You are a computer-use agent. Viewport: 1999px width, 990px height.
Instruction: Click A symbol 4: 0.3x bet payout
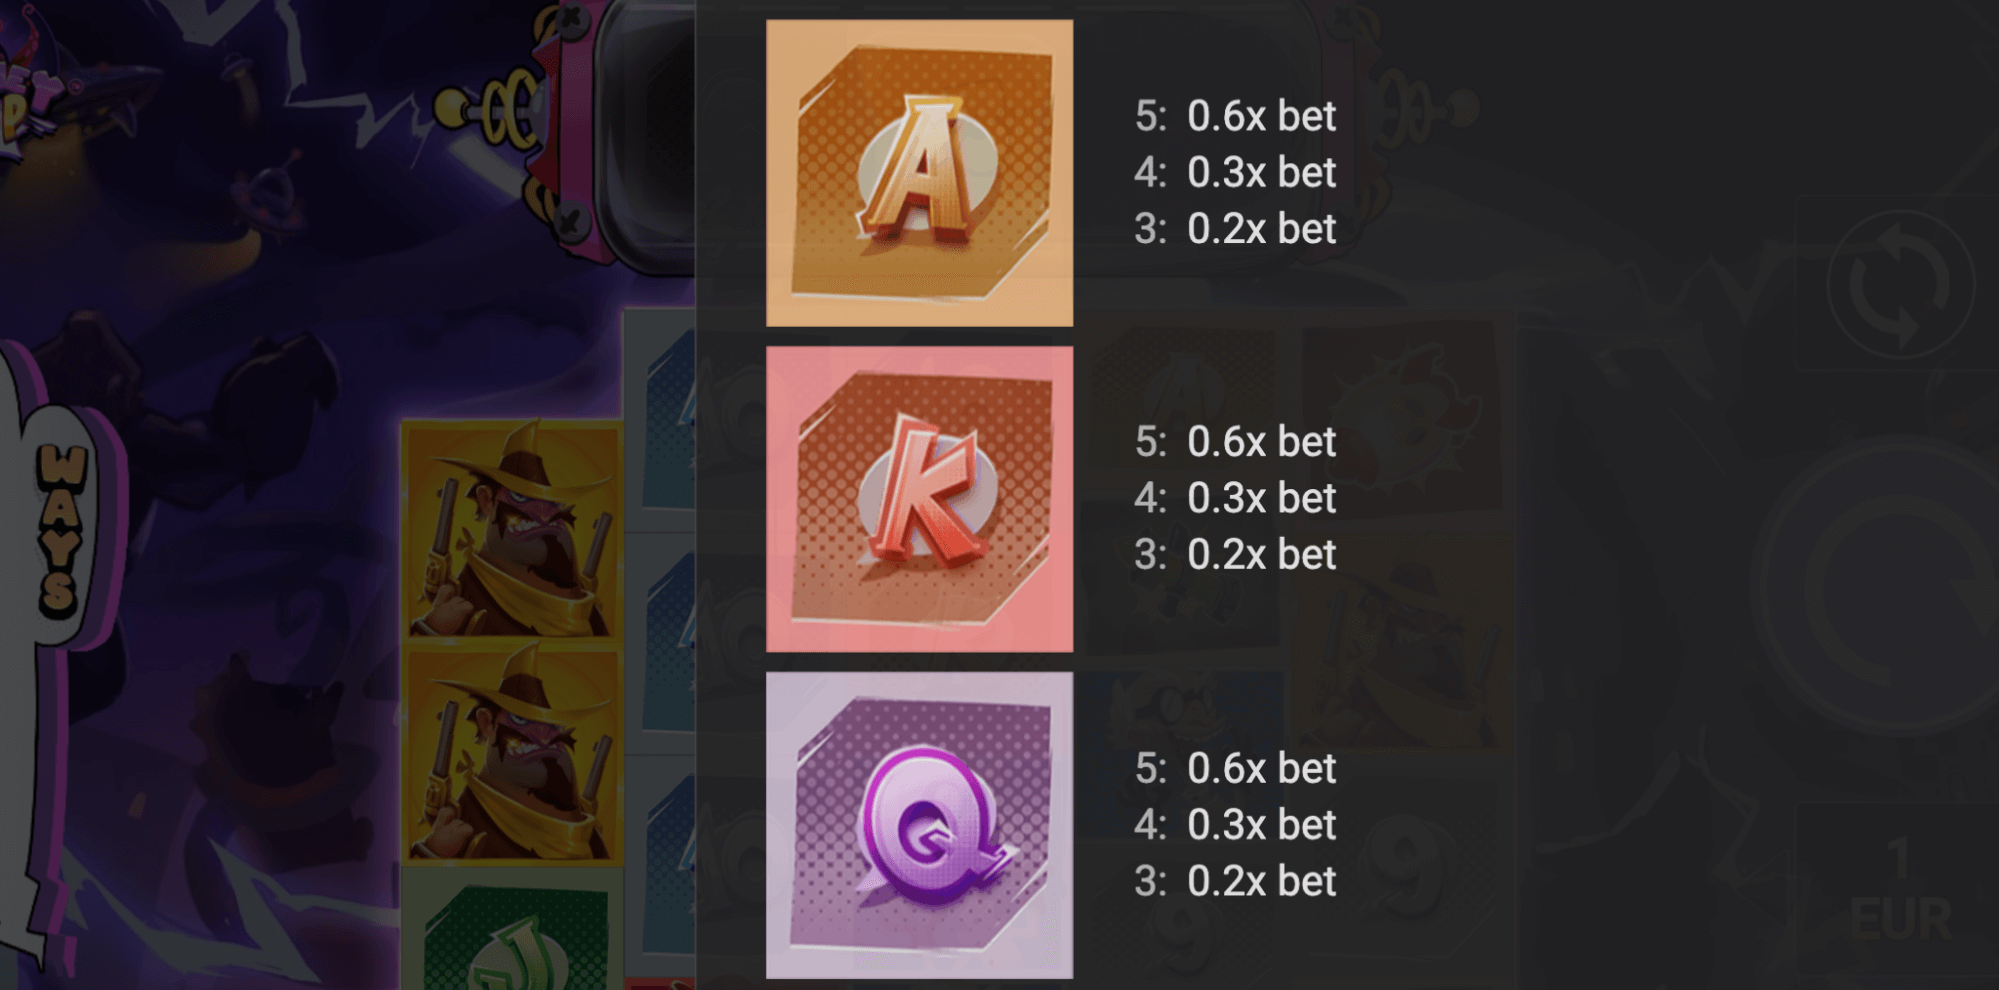(x=1235, y=172)
